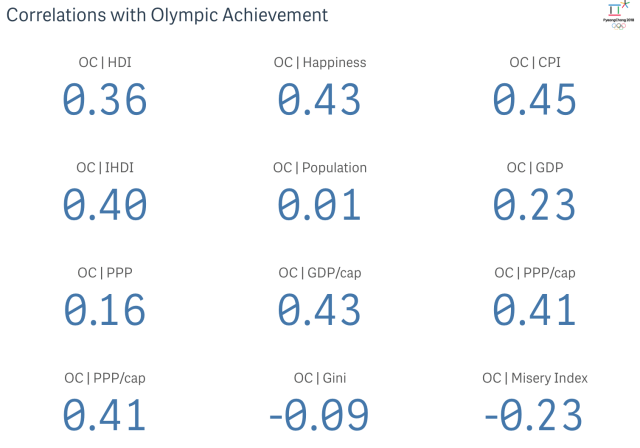Viewport: 640px width, 448px height.
Task: Click the OC | GDP label above 0.23
Action: tap(534, 168)
